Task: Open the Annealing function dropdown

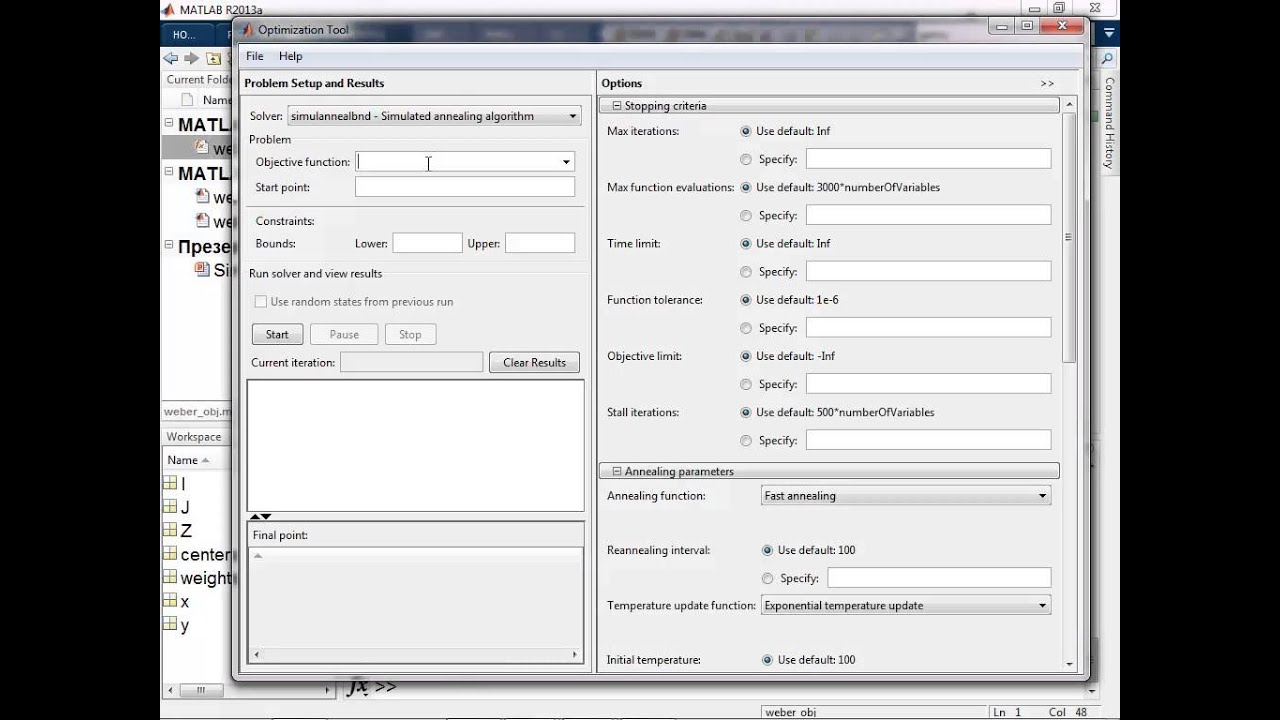Action: (x=906, y=496)
